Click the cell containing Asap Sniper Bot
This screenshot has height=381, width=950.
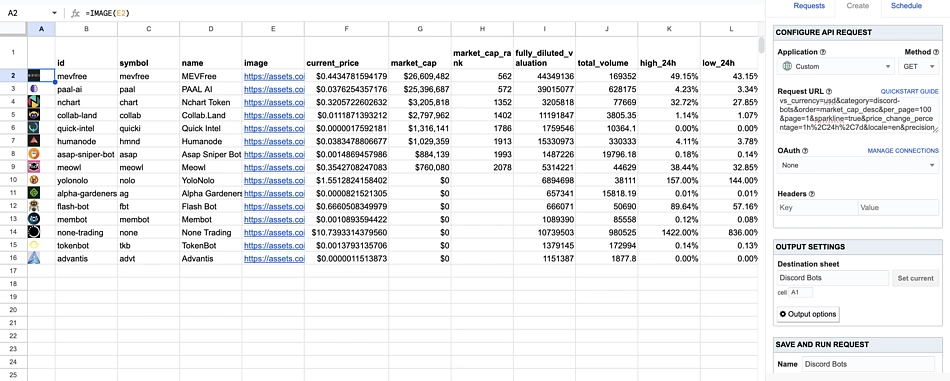[211, 154]
